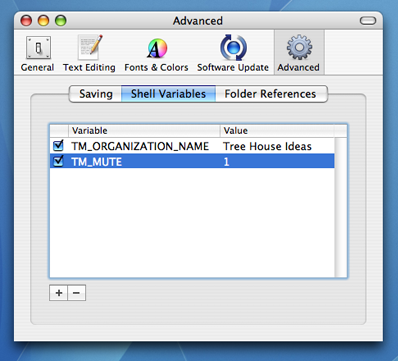Uncheck the TM_ORGANIZATION_NAME variable checkbox
398x361 pixels.
point(59,146)
